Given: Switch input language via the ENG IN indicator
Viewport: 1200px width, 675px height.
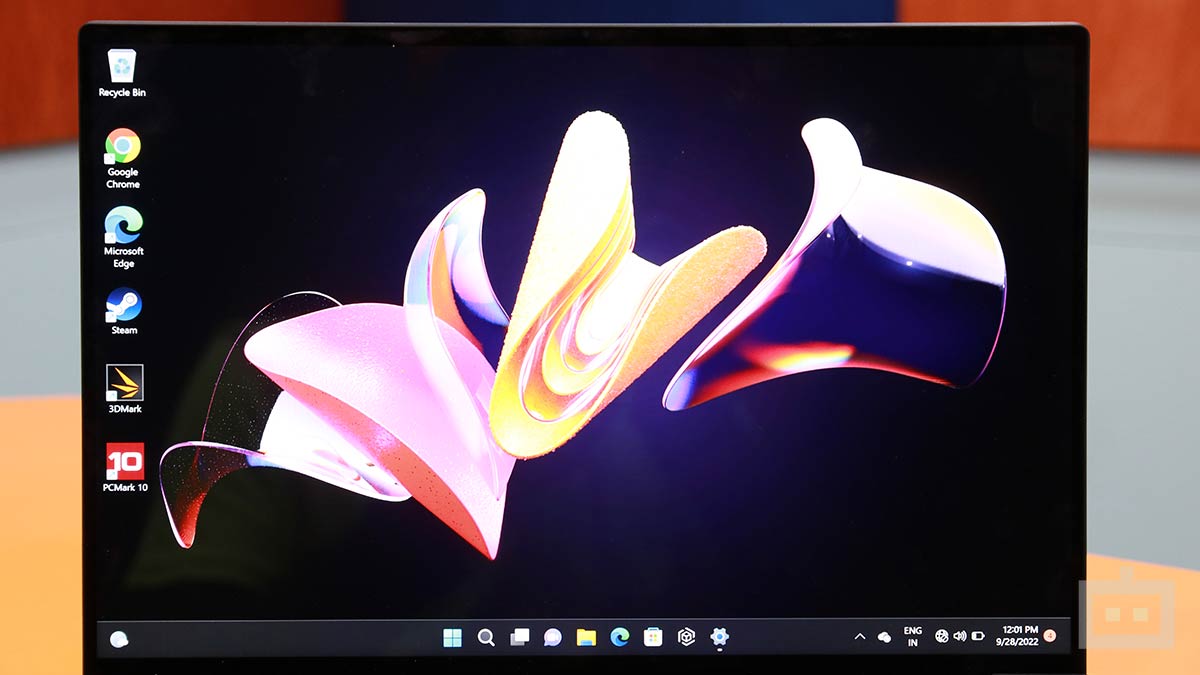Looking at the screenshot, I should [911, 635].
